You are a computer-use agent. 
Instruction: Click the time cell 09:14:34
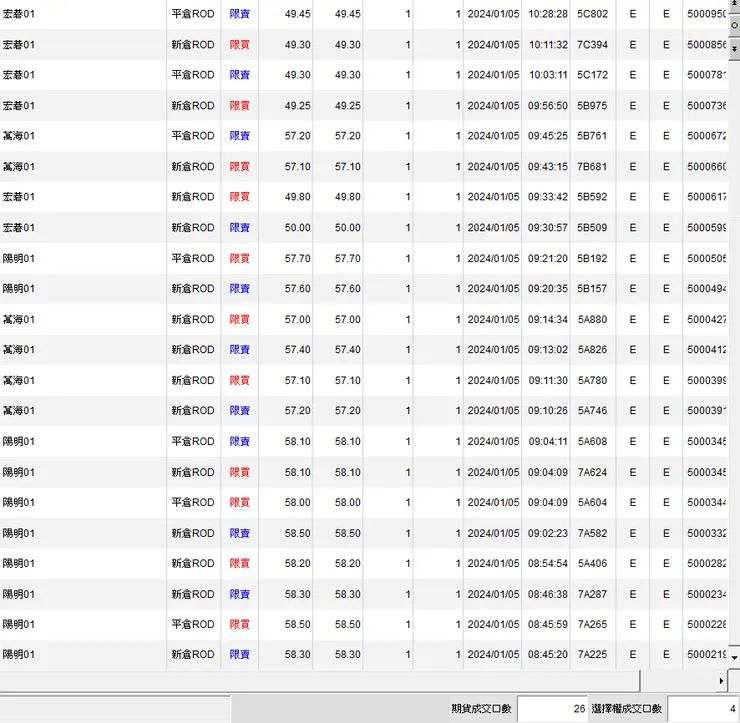point(548,319)
